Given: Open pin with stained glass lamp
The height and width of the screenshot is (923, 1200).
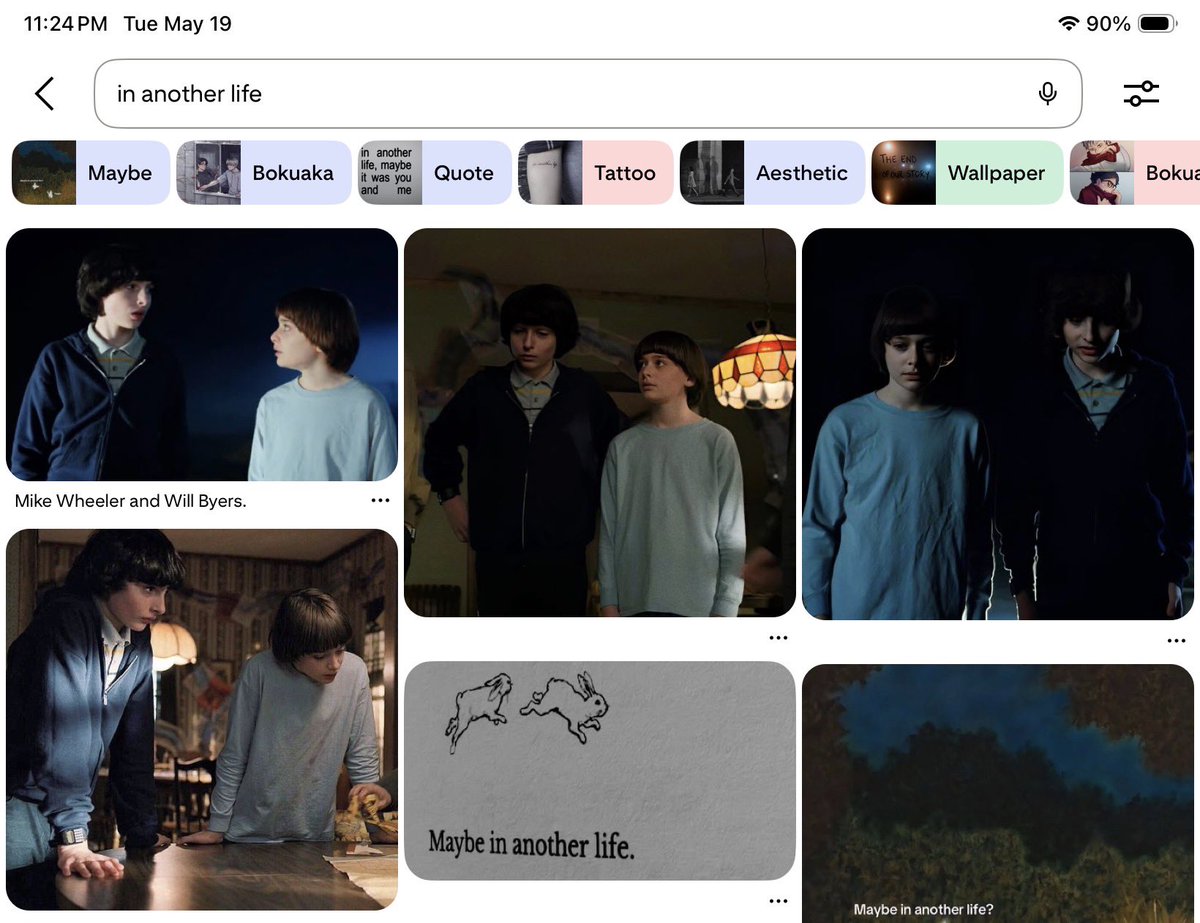Looking at the screenshot, I should pos(600,422).
